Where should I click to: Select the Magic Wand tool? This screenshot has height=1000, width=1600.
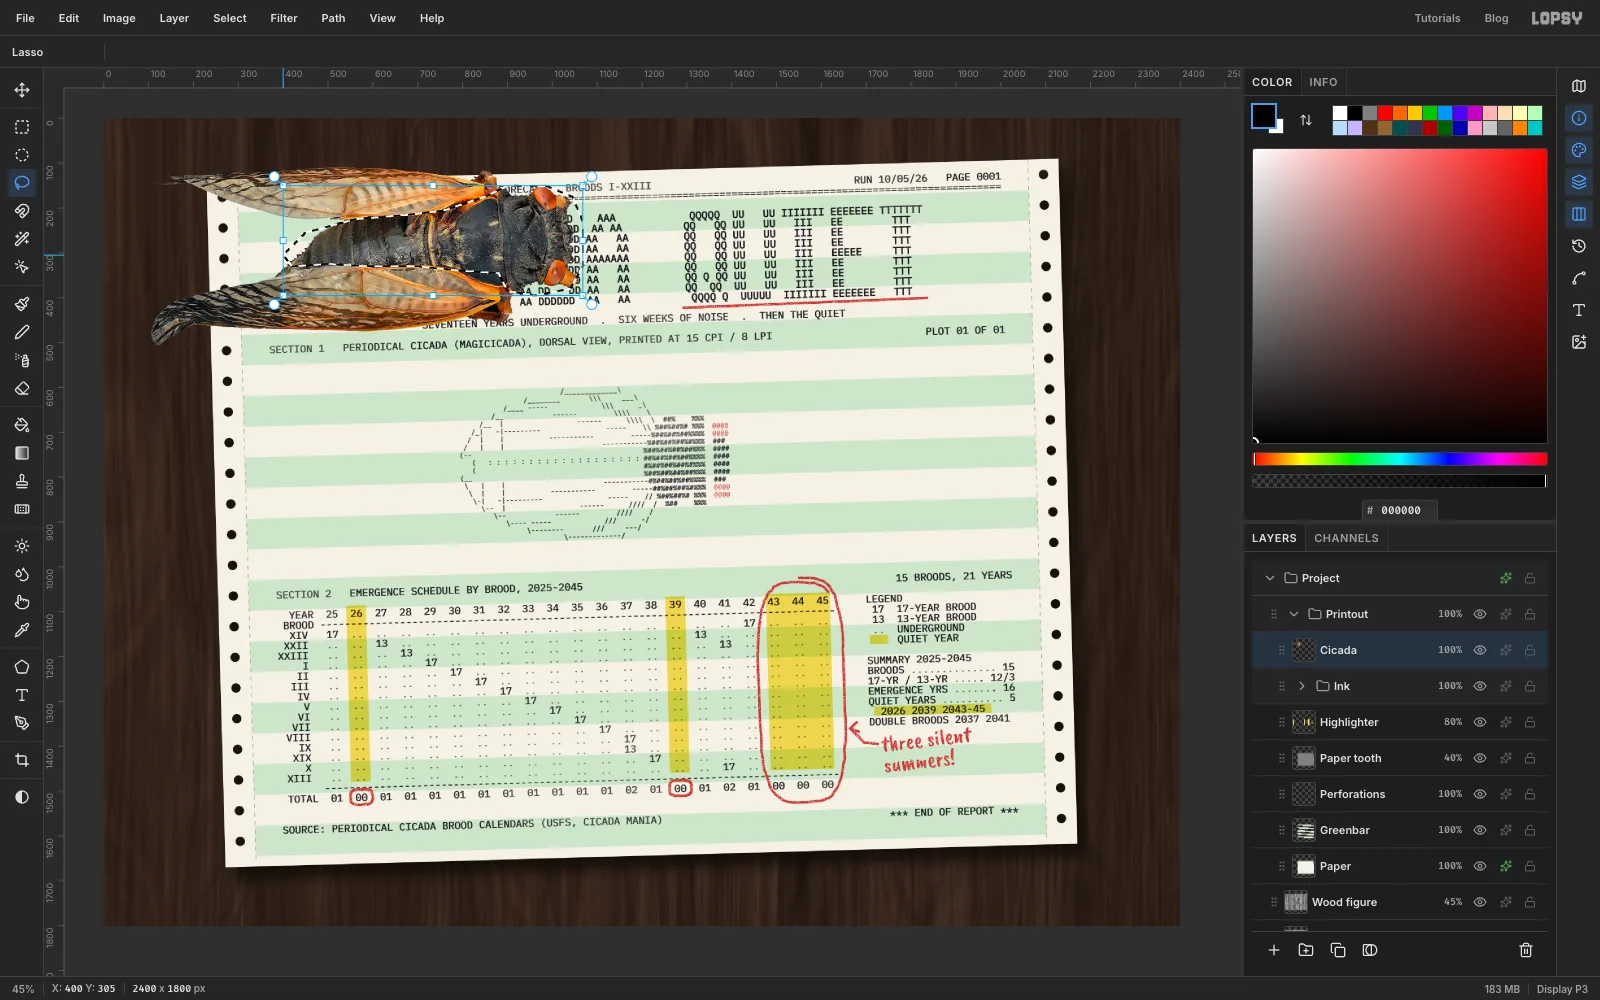pos(22,239)
